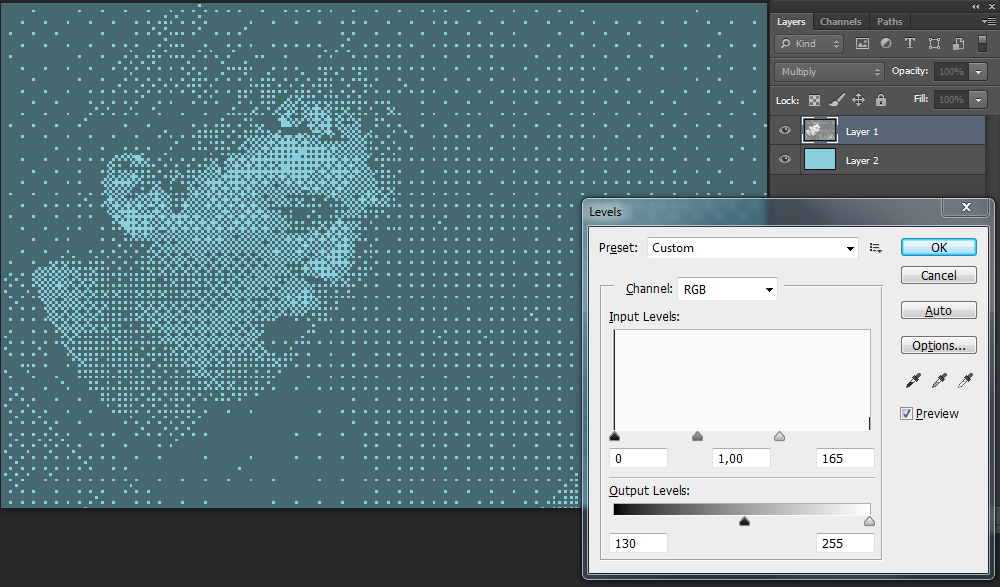Open the Opacity slider arrow
Viewport: 1000px width, 587px height.
click(x=978, y=71)
